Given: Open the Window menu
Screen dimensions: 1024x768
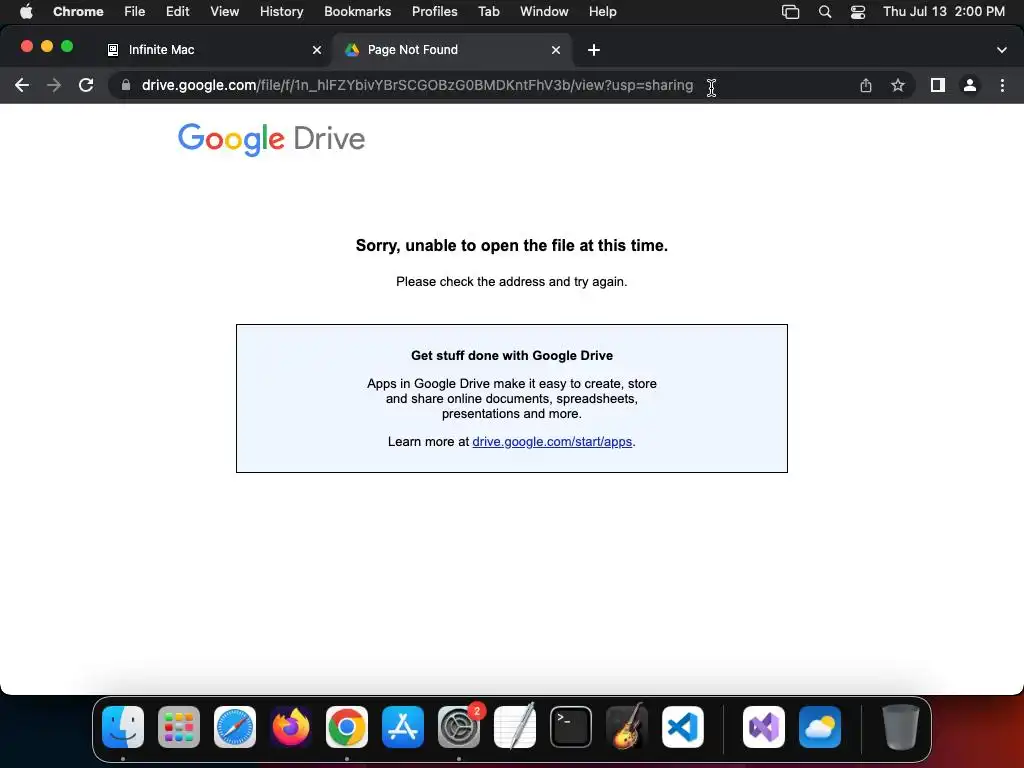Looking at the screenshot, I should tap(544, 12).
